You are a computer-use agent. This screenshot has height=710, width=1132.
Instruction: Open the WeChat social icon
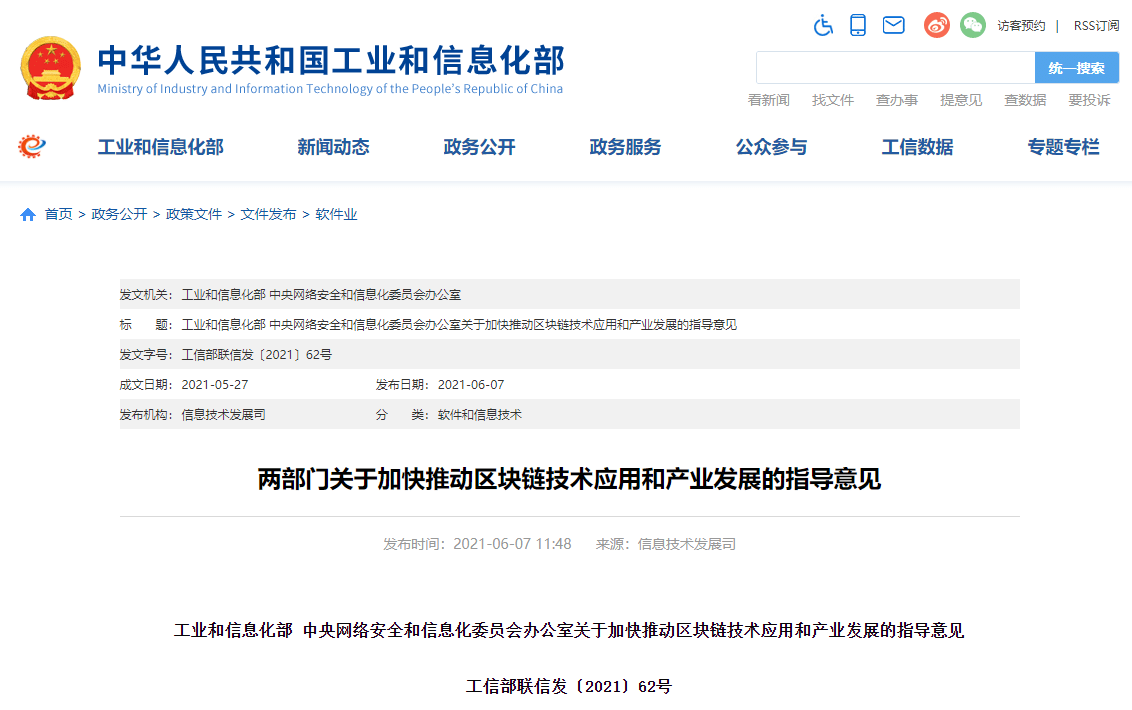(972, 25)
